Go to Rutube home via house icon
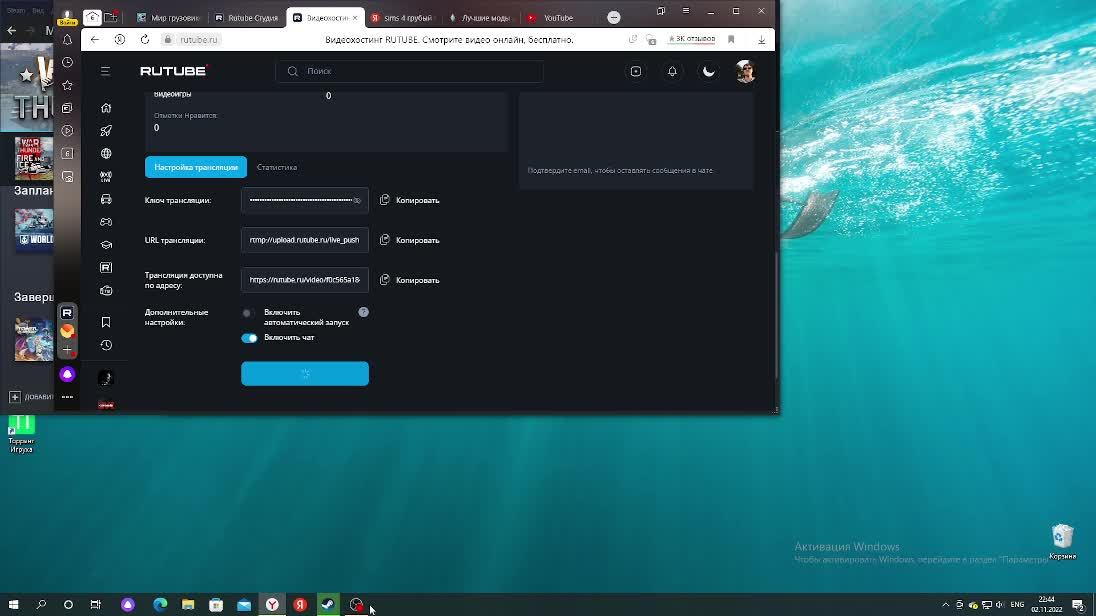Viewport: 1096px width, 616px height. (x=106, y=108)
